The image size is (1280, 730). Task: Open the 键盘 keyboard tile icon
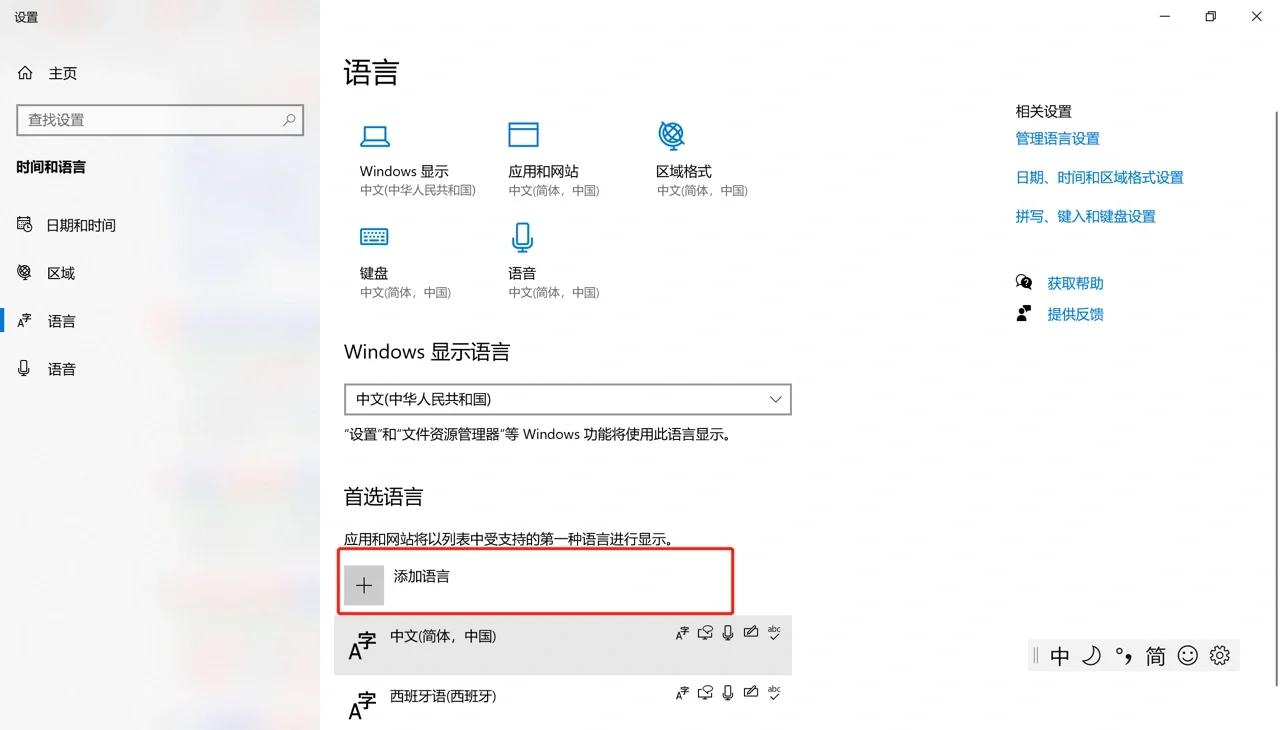click(x=374, y=236)
